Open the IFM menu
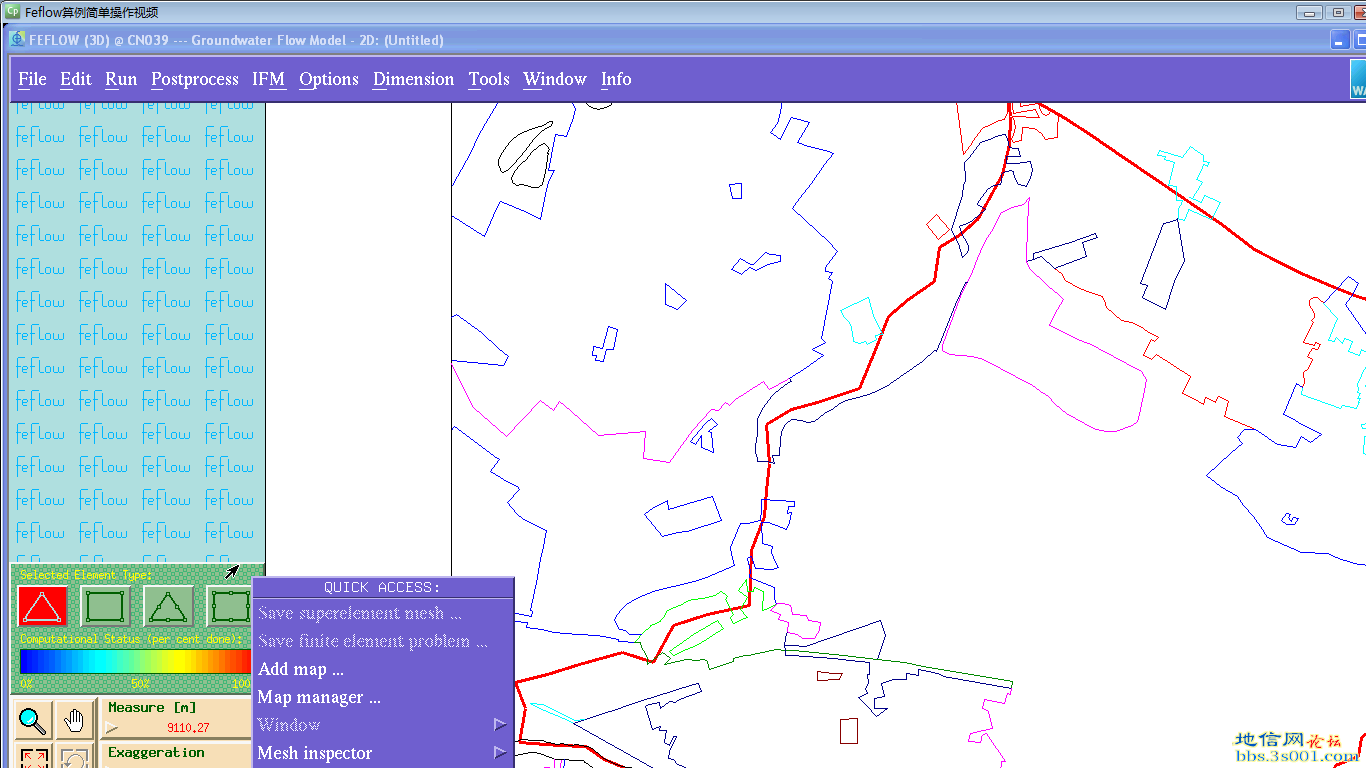 click(268, 79)
